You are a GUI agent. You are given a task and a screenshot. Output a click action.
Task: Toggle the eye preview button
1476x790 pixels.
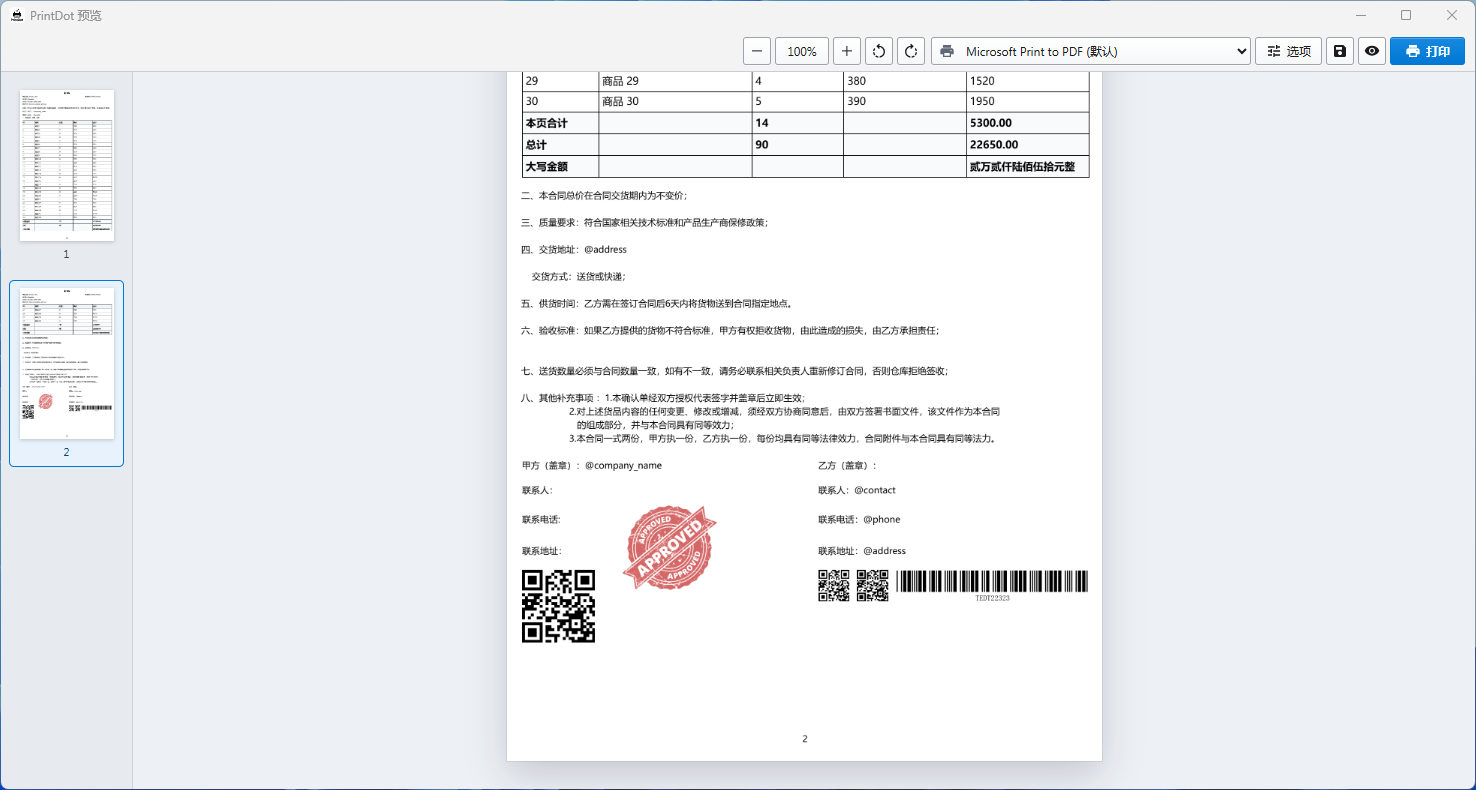(x=1372, y=51)
